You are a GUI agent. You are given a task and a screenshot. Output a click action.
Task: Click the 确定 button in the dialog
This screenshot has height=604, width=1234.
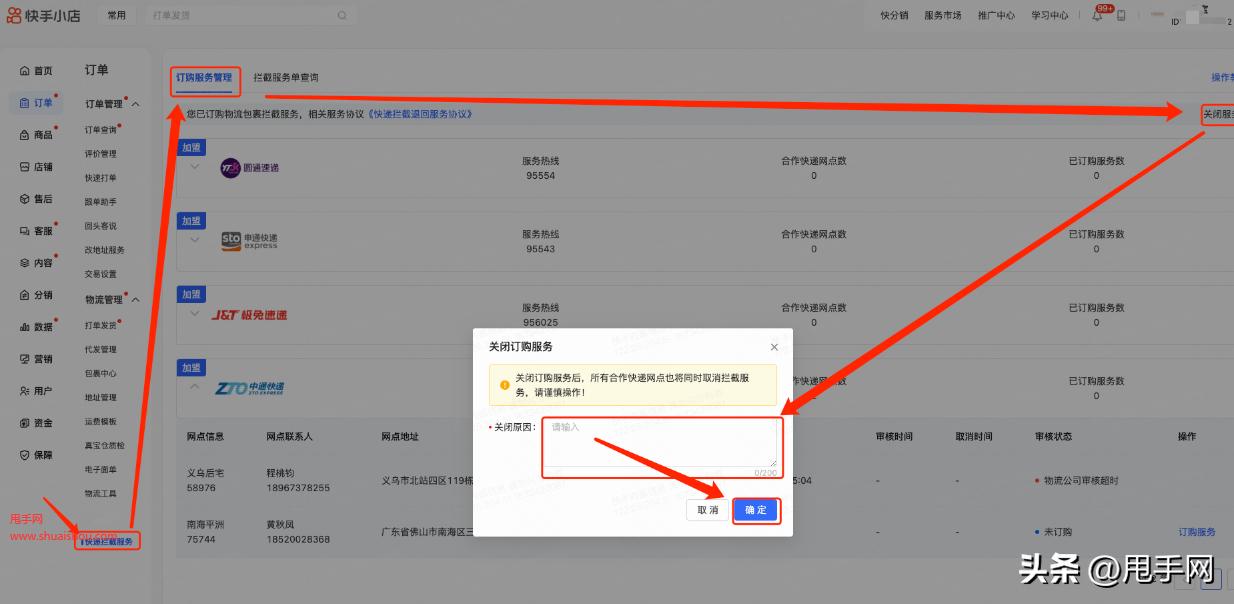click(757, 510)
